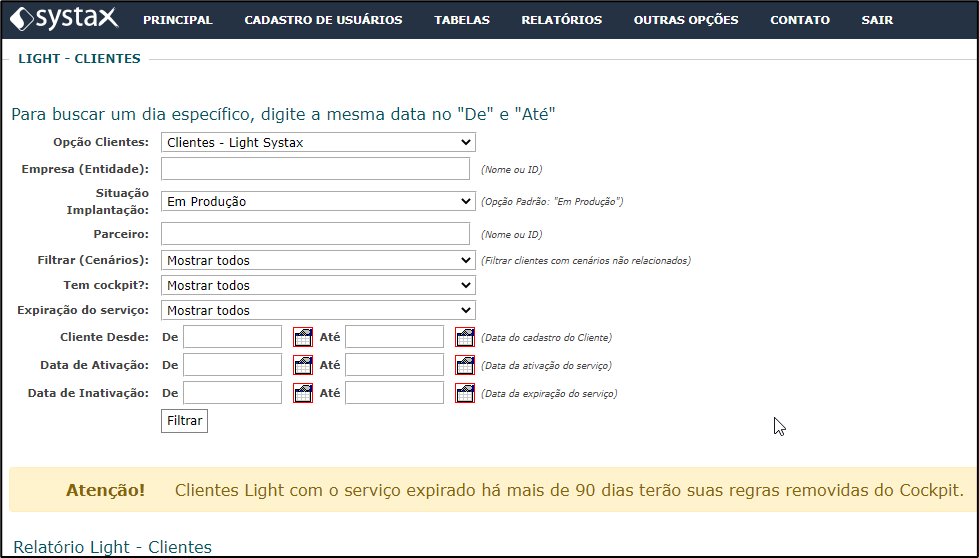This screenshot has width=979, height=558.
Task: Click the Sair link
Action: coord(877,20)
